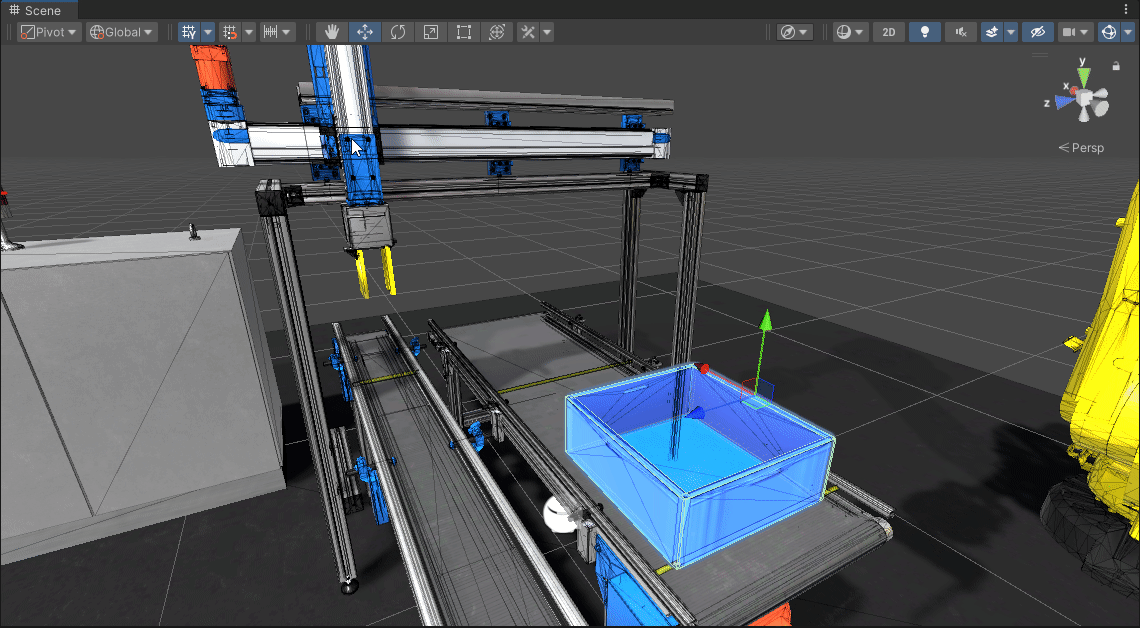1140x628 pixels.
Task: Open the Global handle rotation dropdown
Action: [123, 32]
